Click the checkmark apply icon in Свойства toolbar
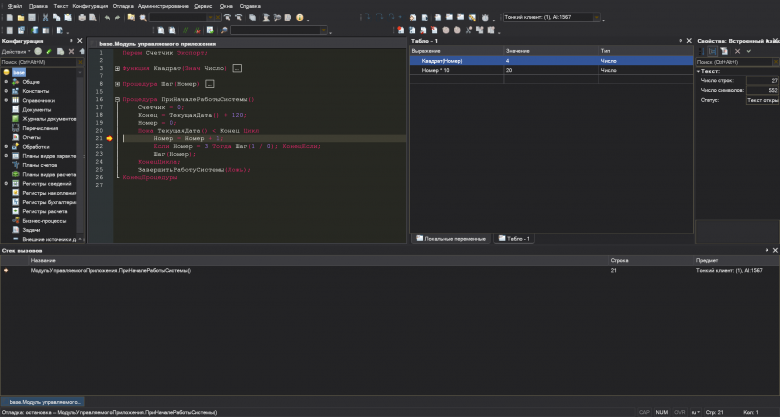Viewport: 780px width, 417px height. pos(749,51)
